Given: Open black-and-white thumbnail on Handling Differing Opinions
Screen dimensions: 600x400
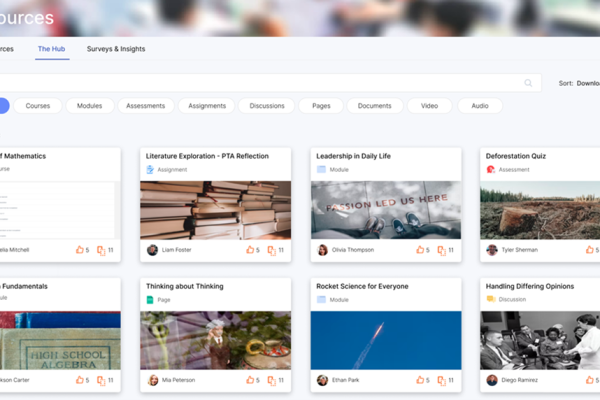Looking at the screenshot, I should tap(540, 340).
